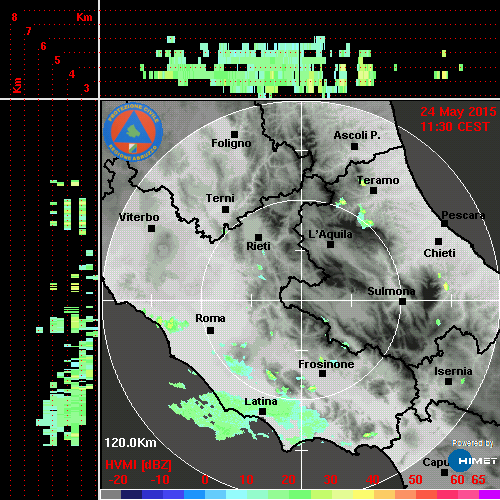Select the L'Aquila city marker square
Image resolution: width=500 pixels, height=500 pixels.
[x=330, y=245]
